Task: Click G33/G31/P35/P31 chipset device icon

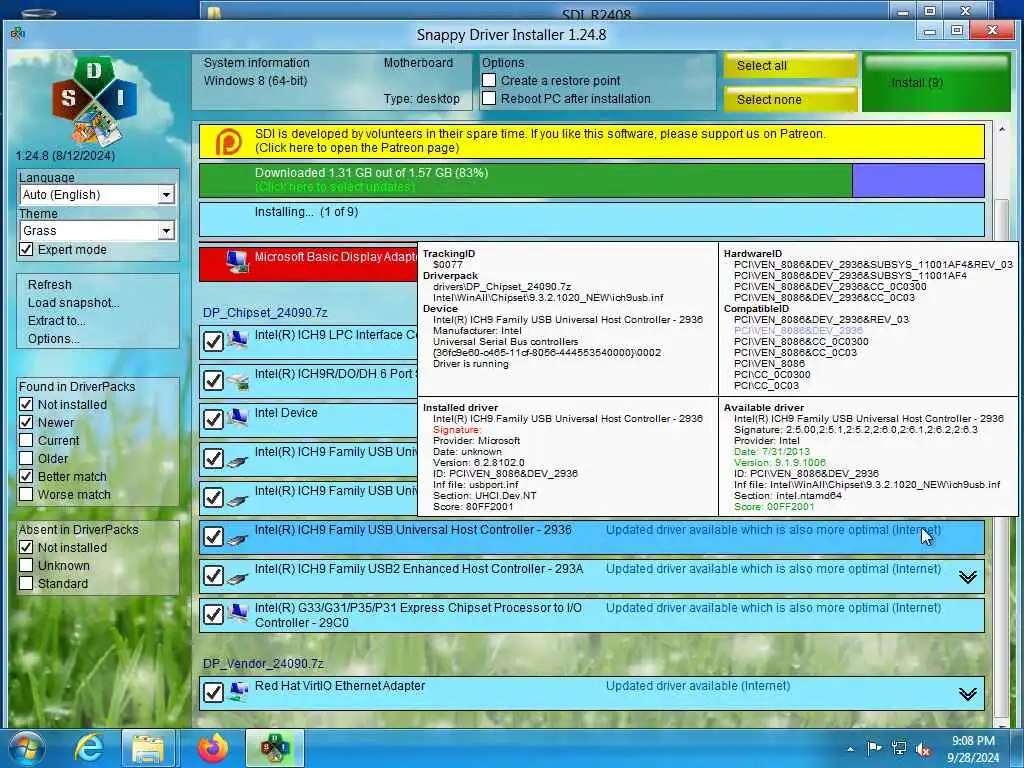Action: (238, 613)
